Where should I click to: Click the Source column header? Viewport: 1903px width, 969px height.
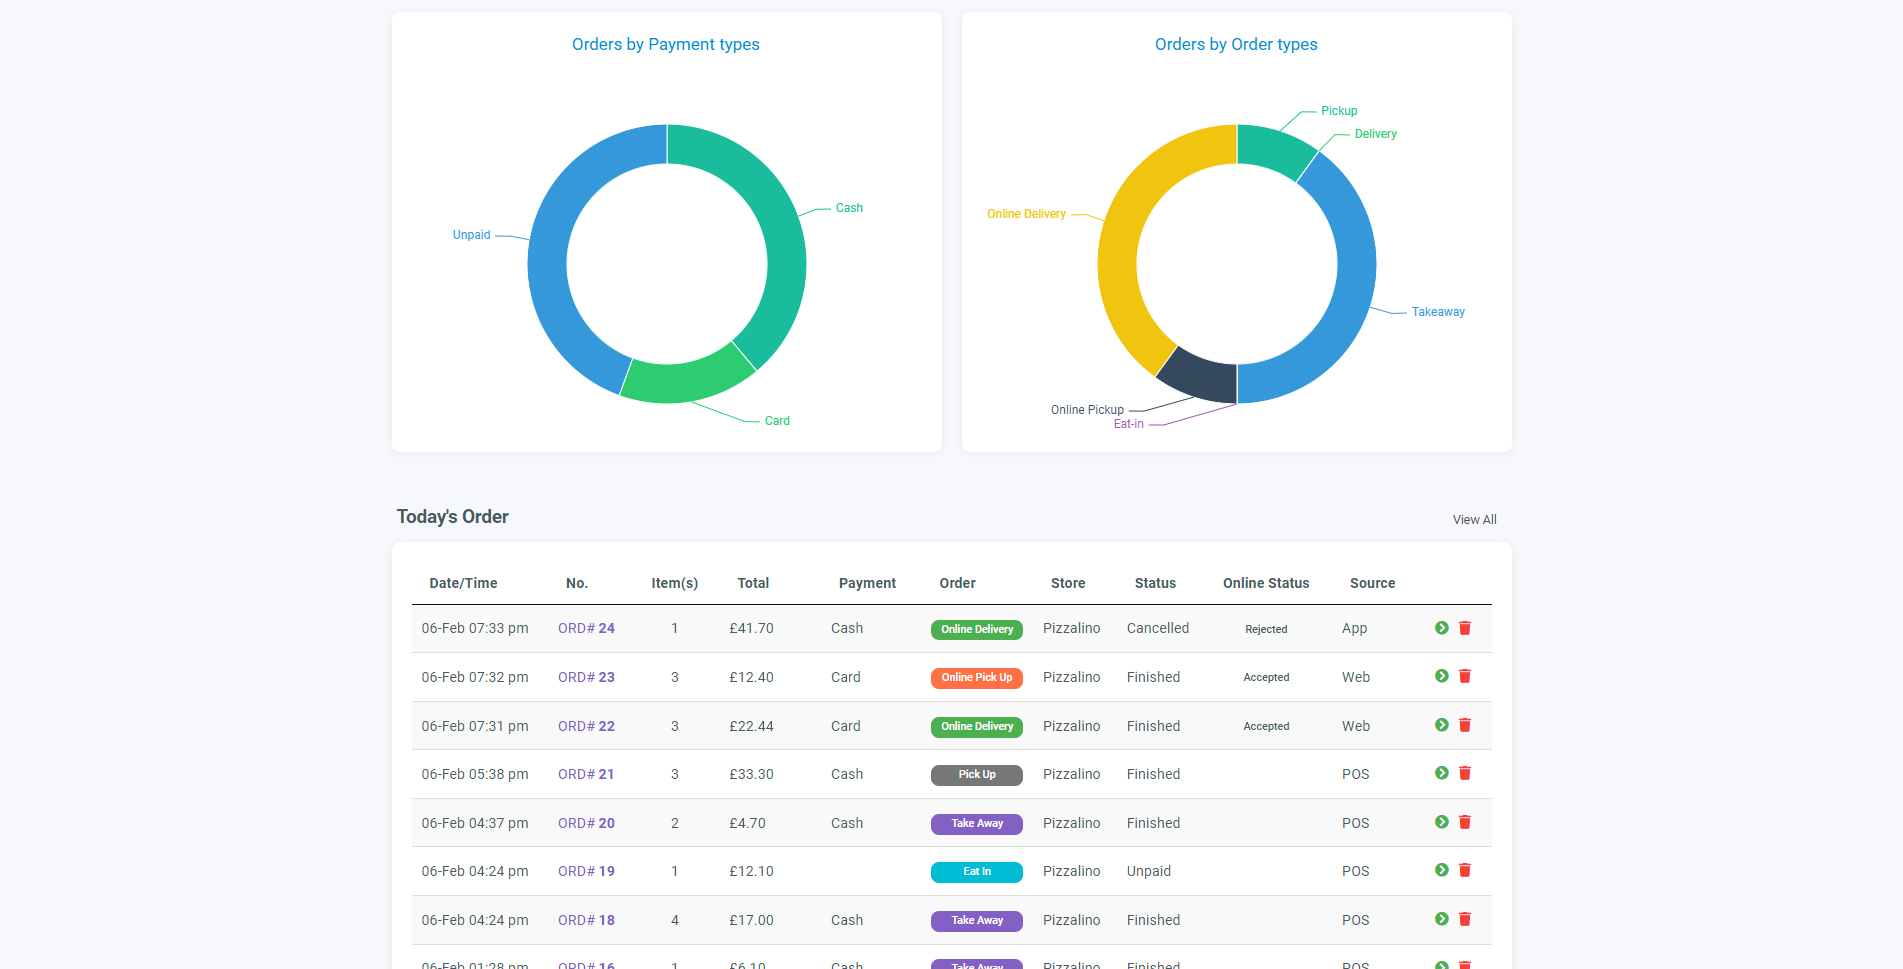click(1372, 583)
